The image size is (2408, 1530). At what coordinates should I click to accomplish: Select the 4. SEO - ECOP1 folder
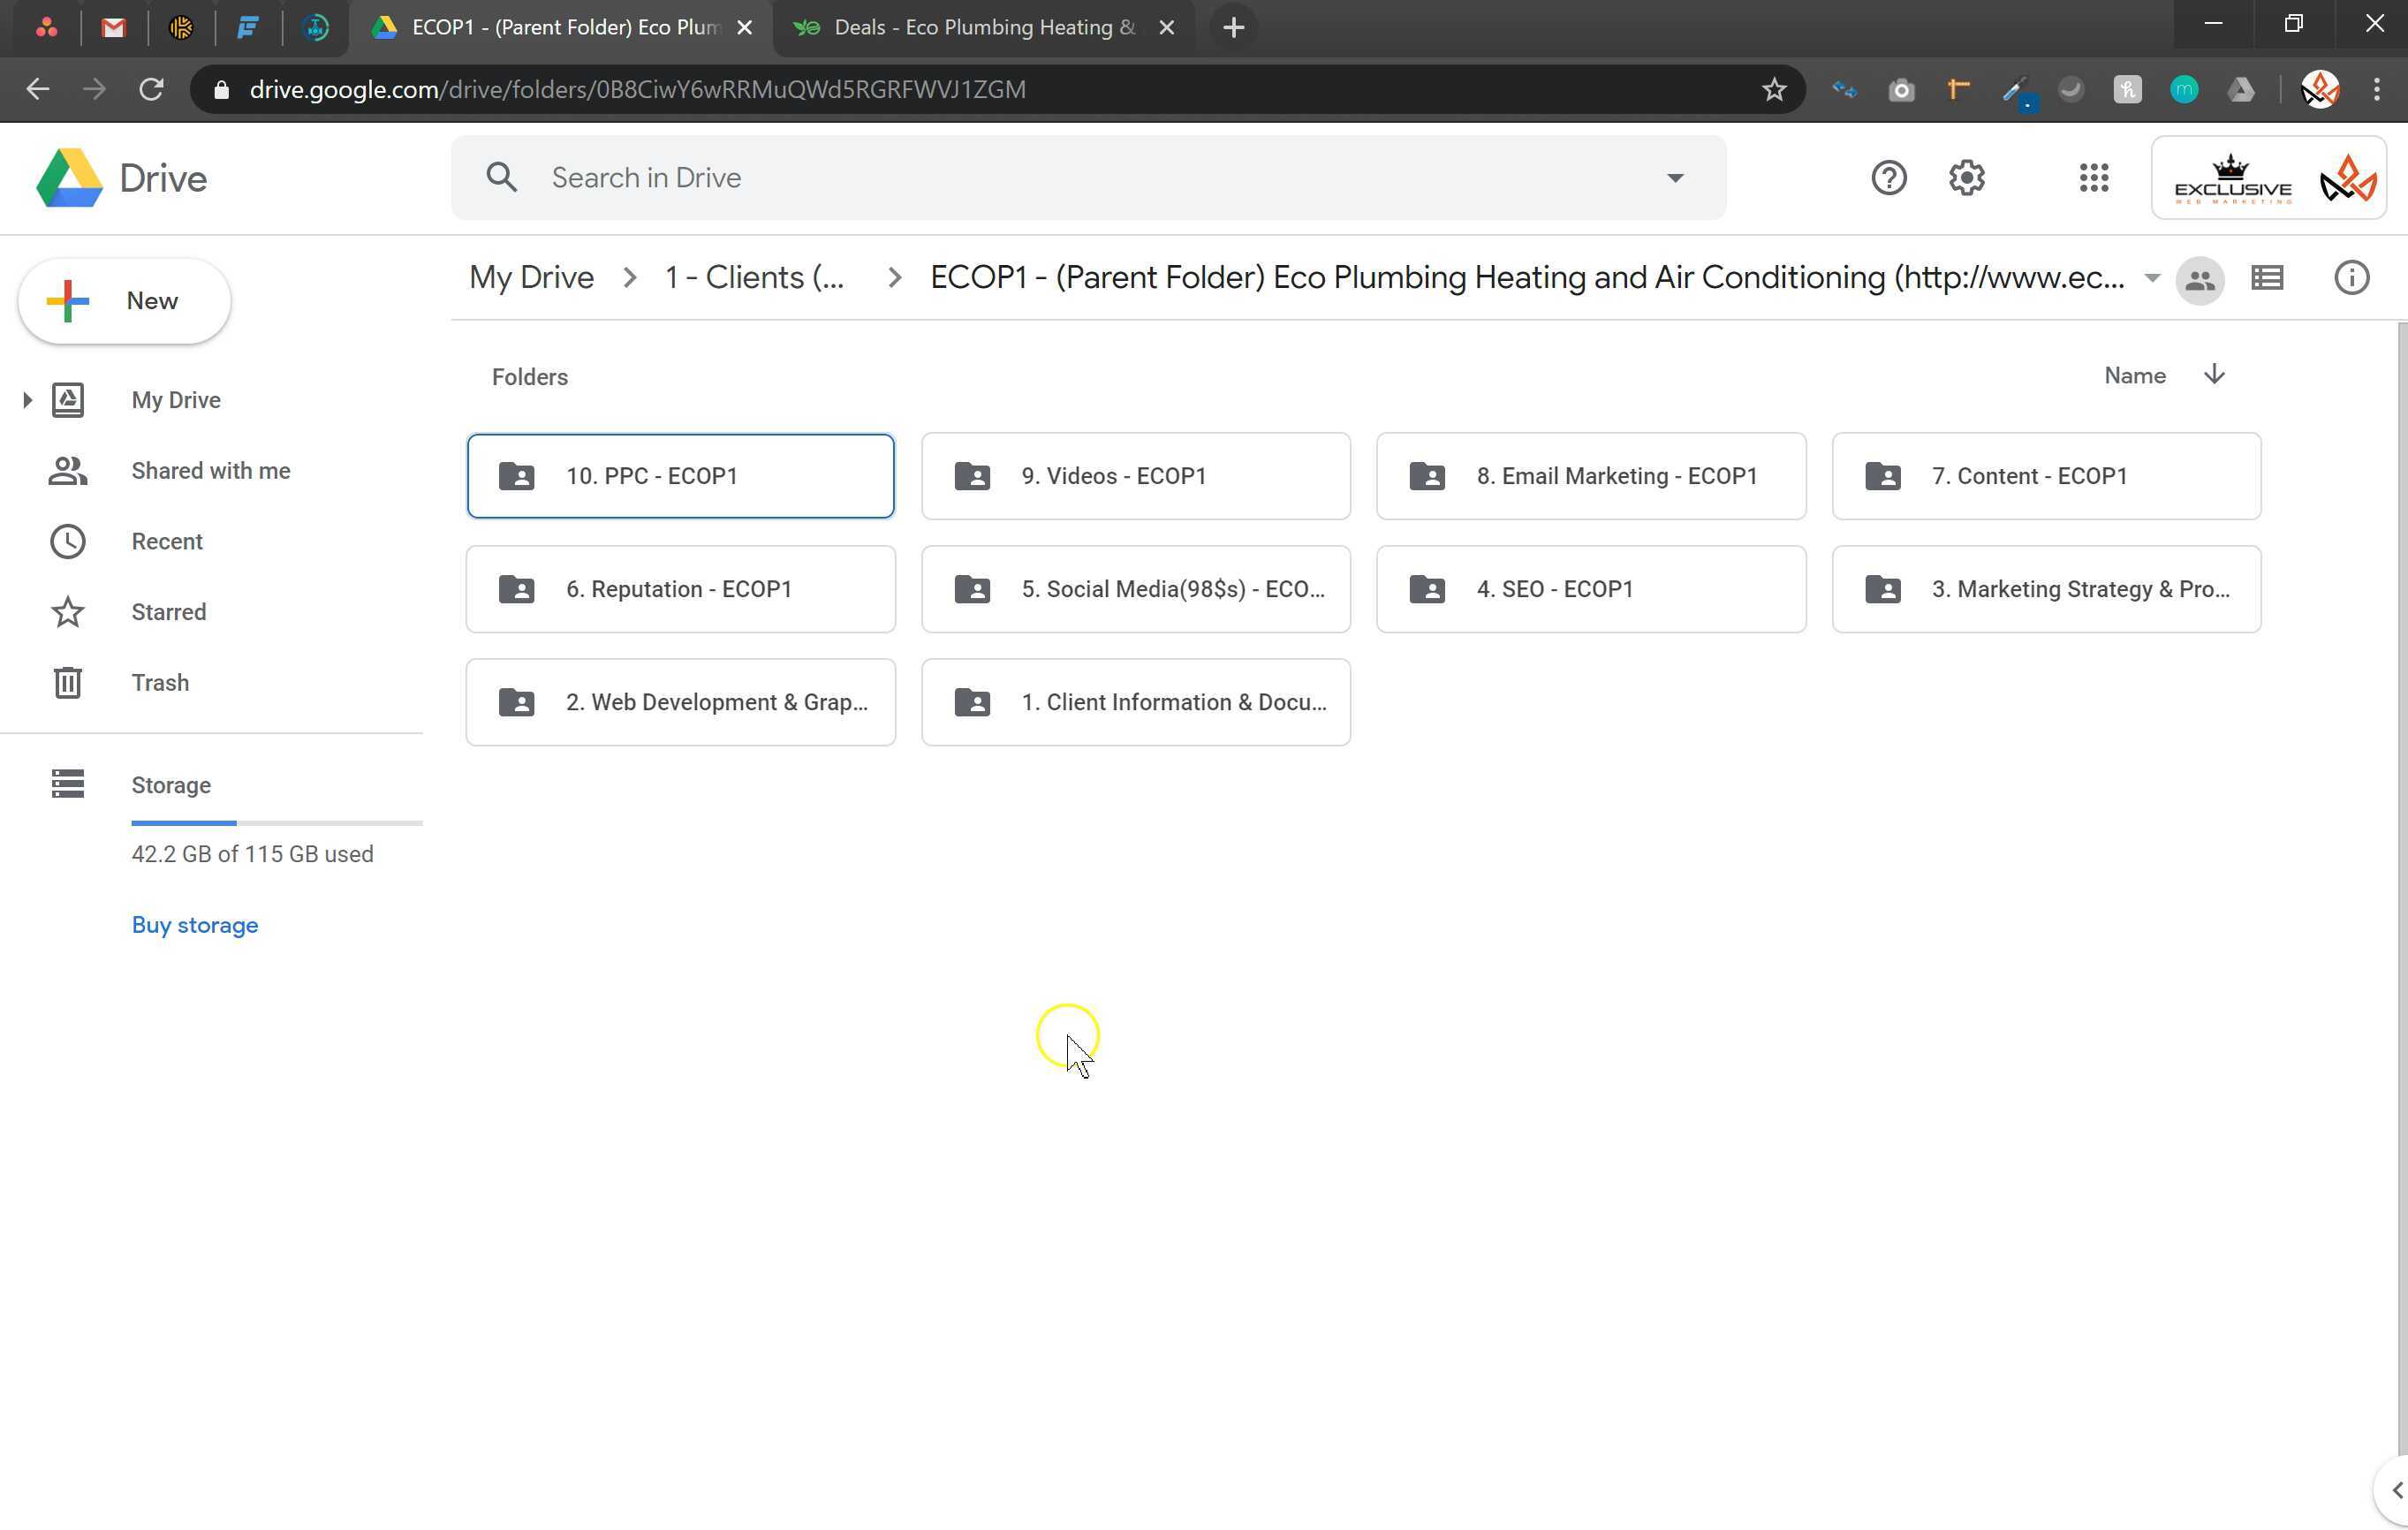point(1590,589)
